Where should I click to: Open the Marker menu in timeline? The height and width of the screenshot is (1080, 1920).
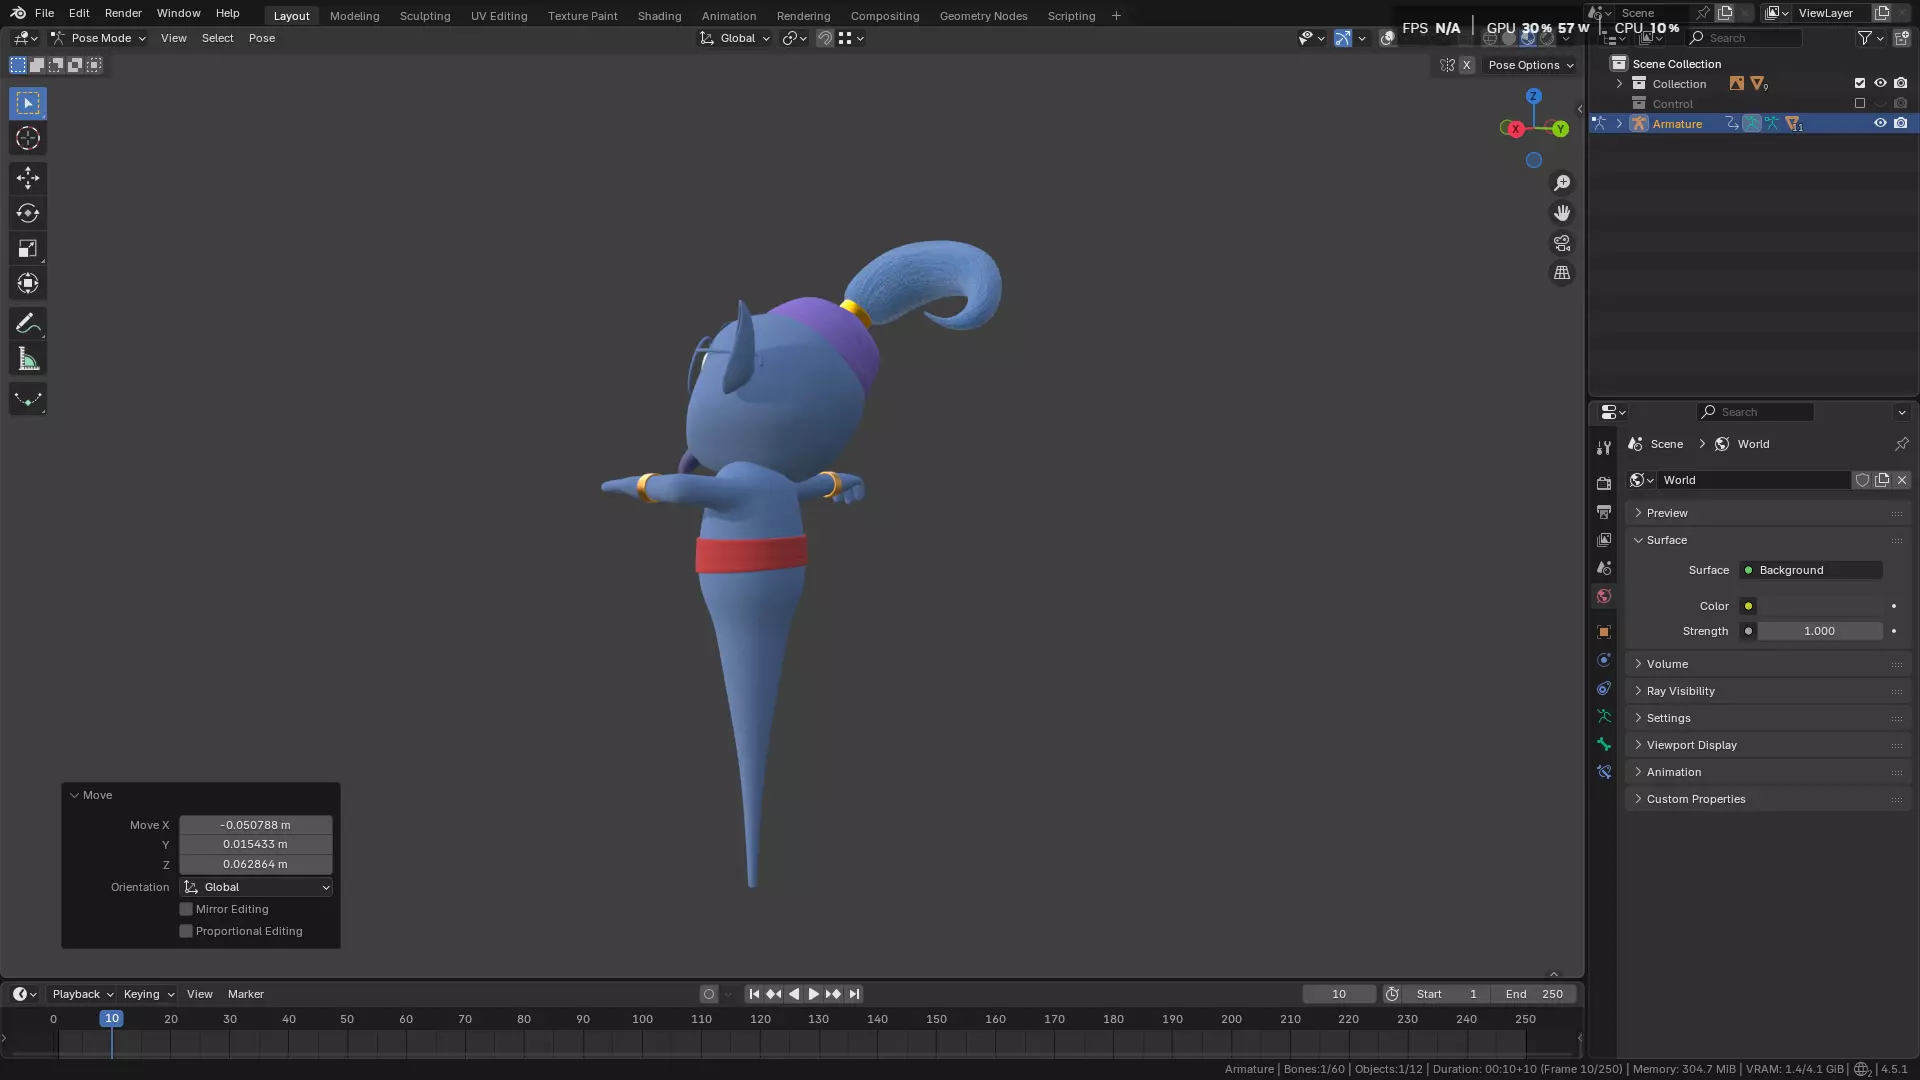pos(246,994)
